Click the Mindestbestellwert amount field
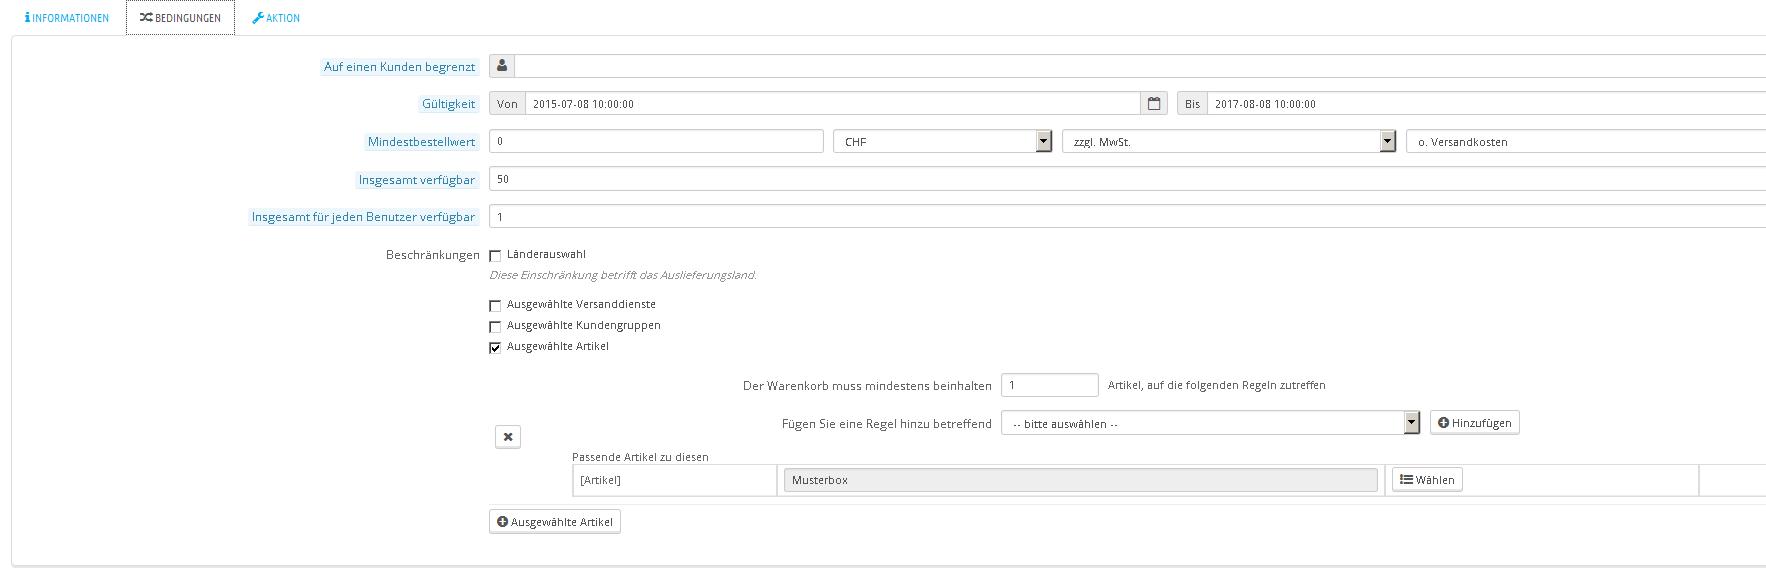The width and height of the screenshot is (1766, 570). click(x=656, y=141)
